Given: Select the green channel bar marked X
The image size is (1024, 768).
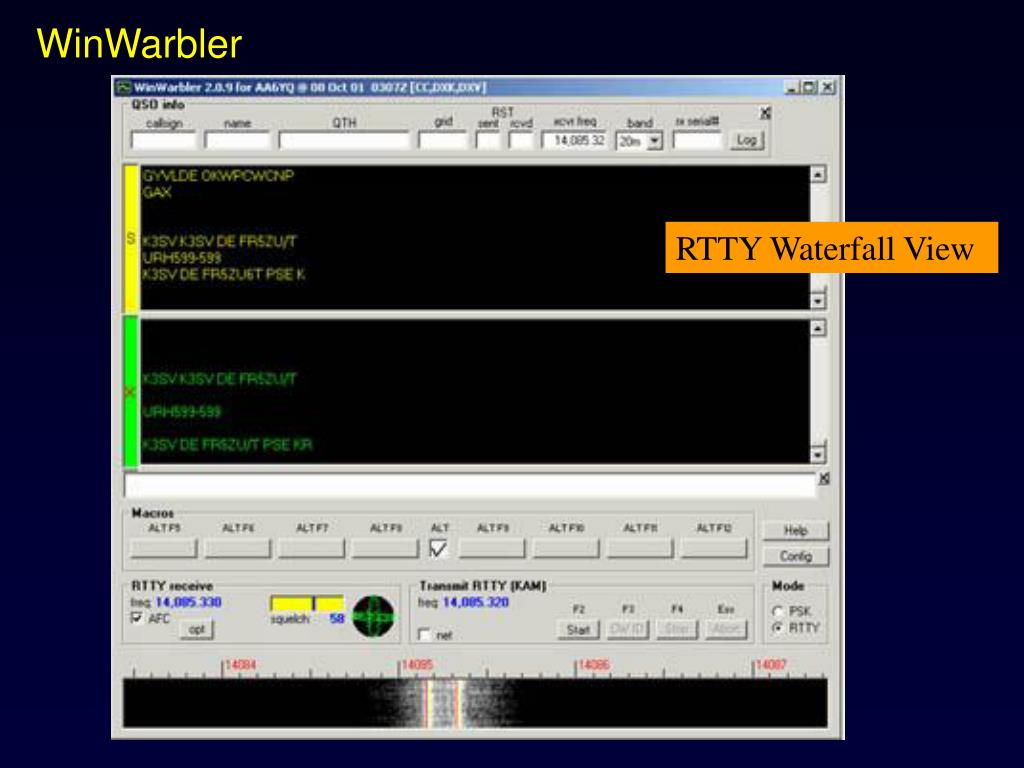Looking at the screenshot, I should [131, 392].
